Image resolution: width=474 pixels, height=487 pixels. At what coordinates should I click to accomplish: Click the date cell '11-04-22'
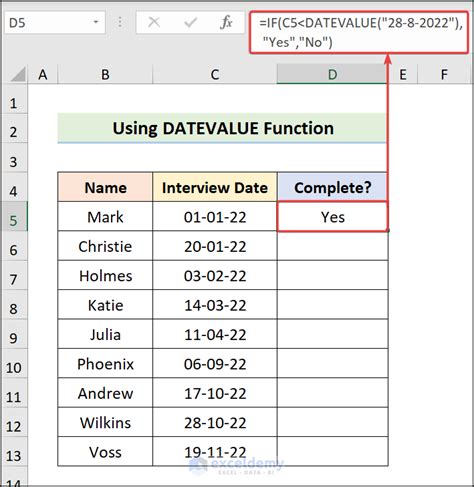(x=215, y=334)
